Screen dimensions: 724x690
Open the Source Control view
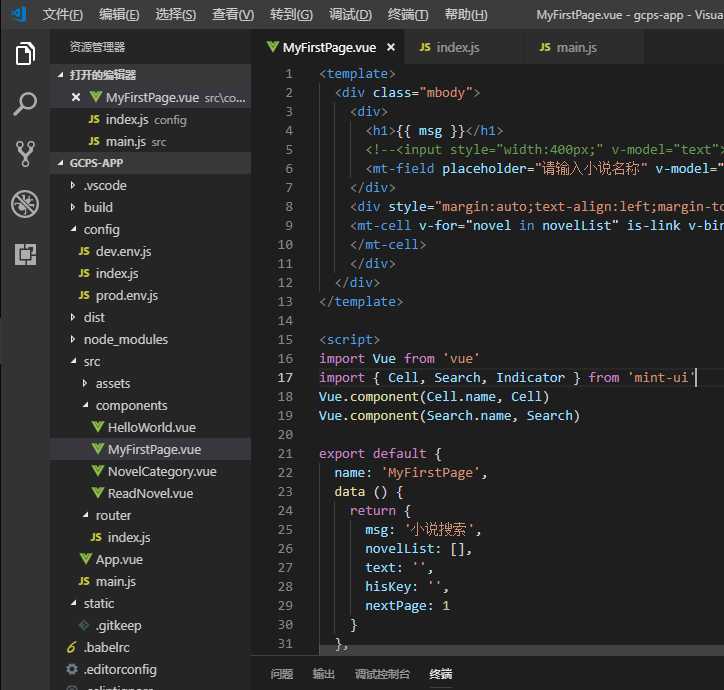coord(25,154)
